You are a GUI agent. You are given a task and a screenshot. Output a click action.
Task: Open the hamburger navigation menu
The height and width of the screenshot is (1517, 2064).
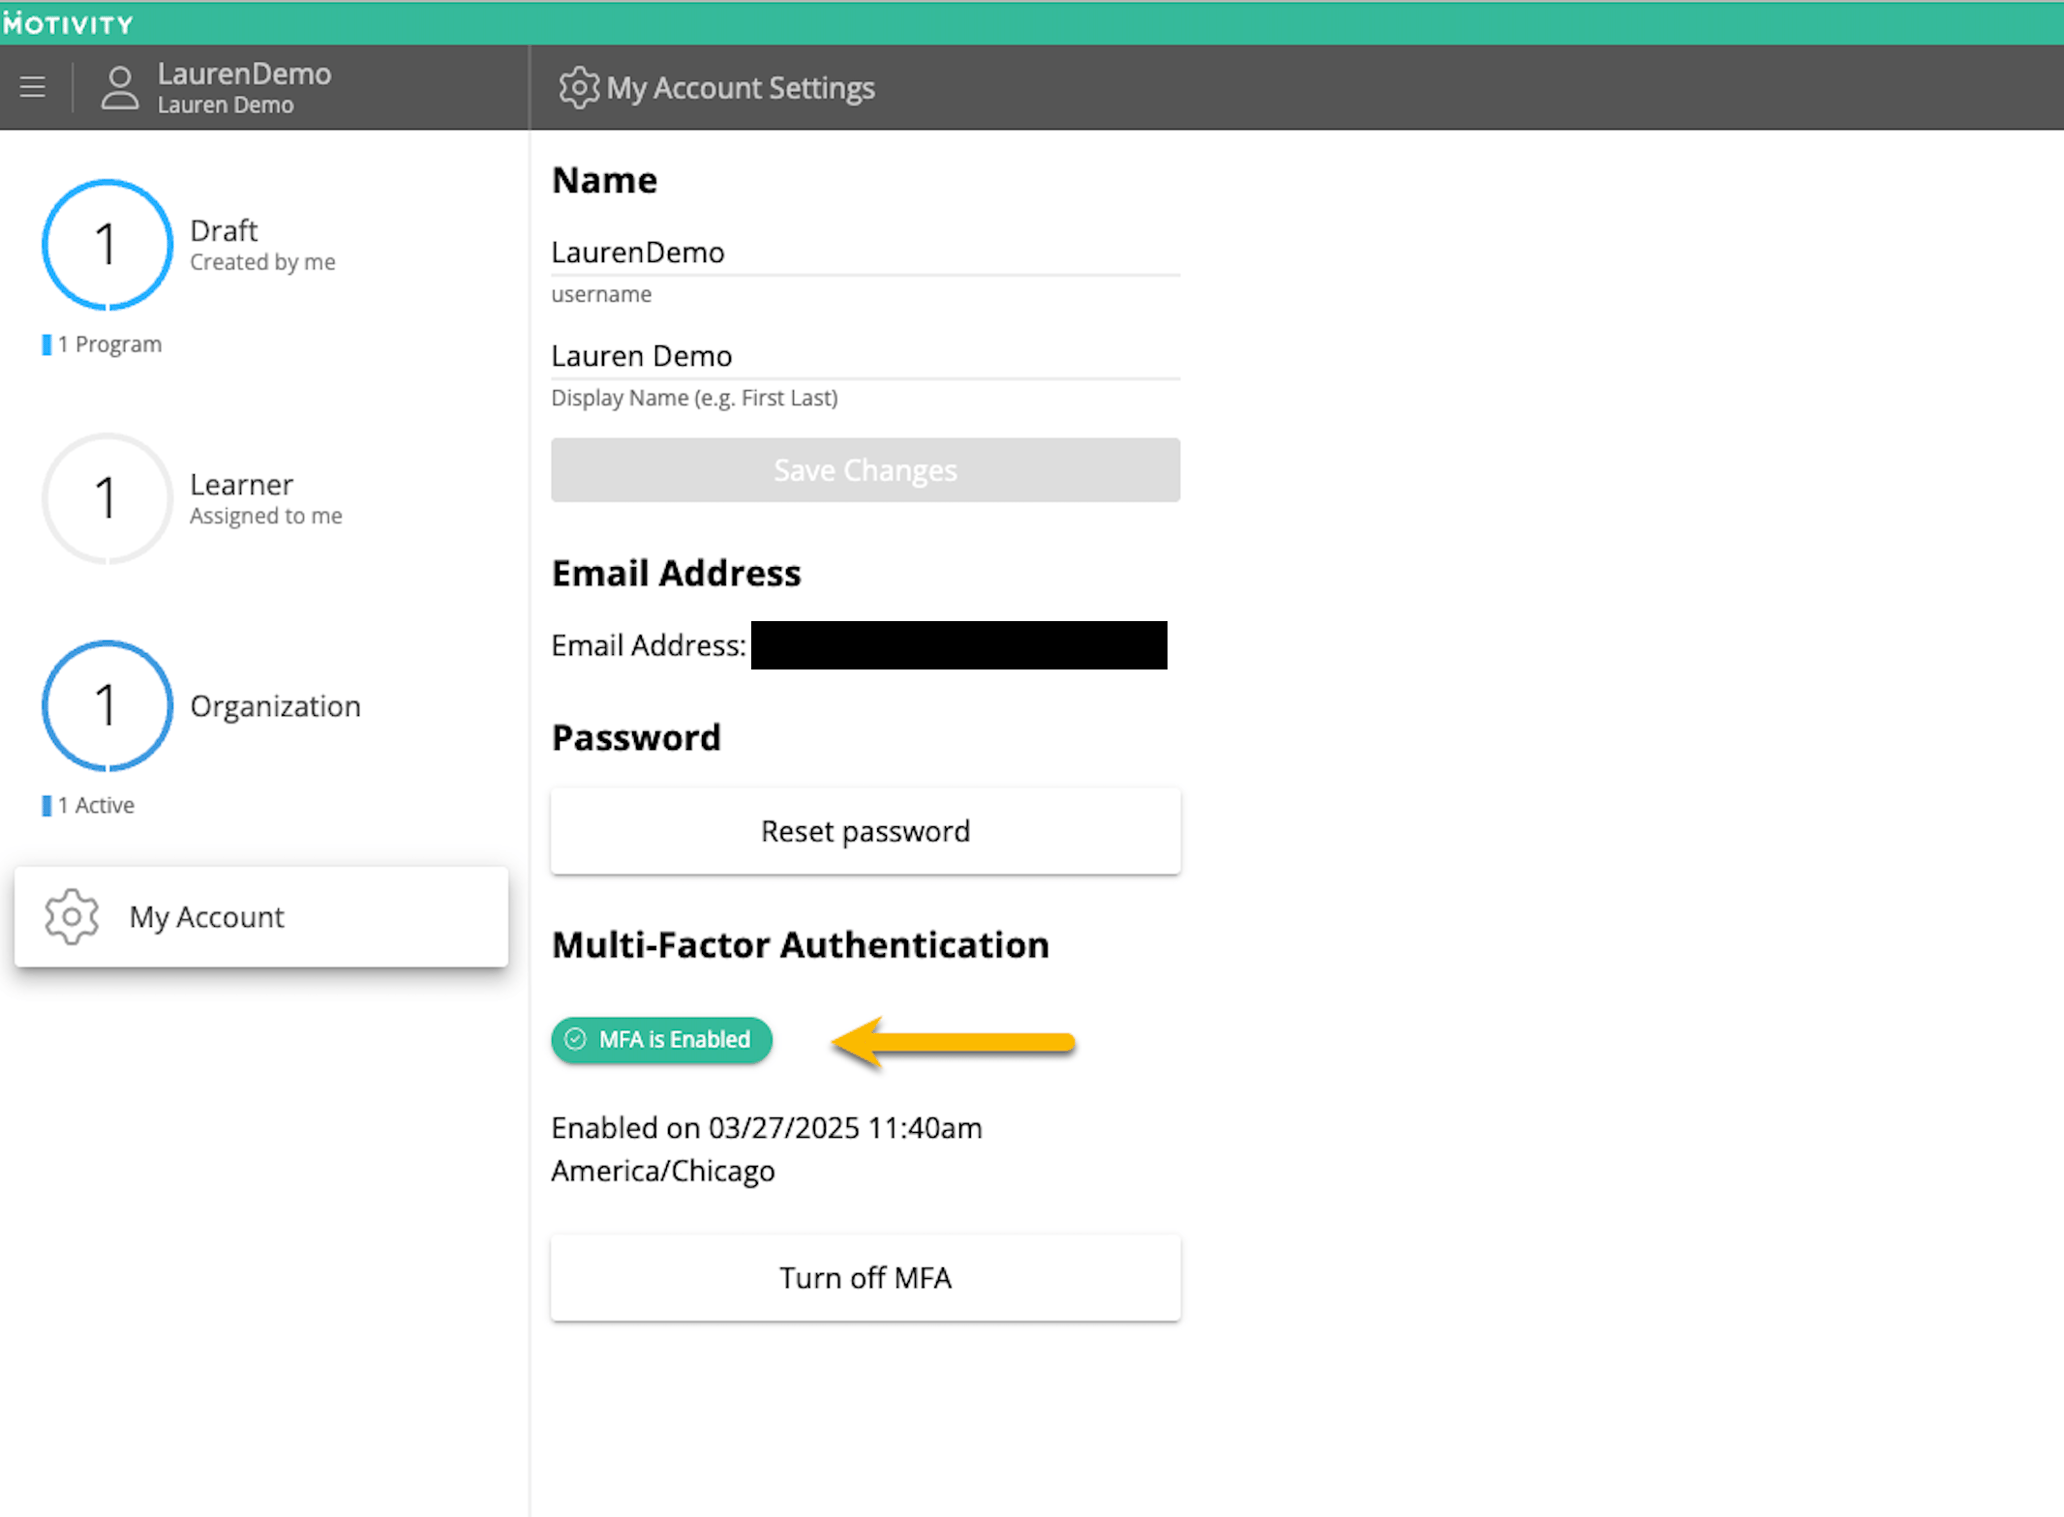[x=33, y=87]
